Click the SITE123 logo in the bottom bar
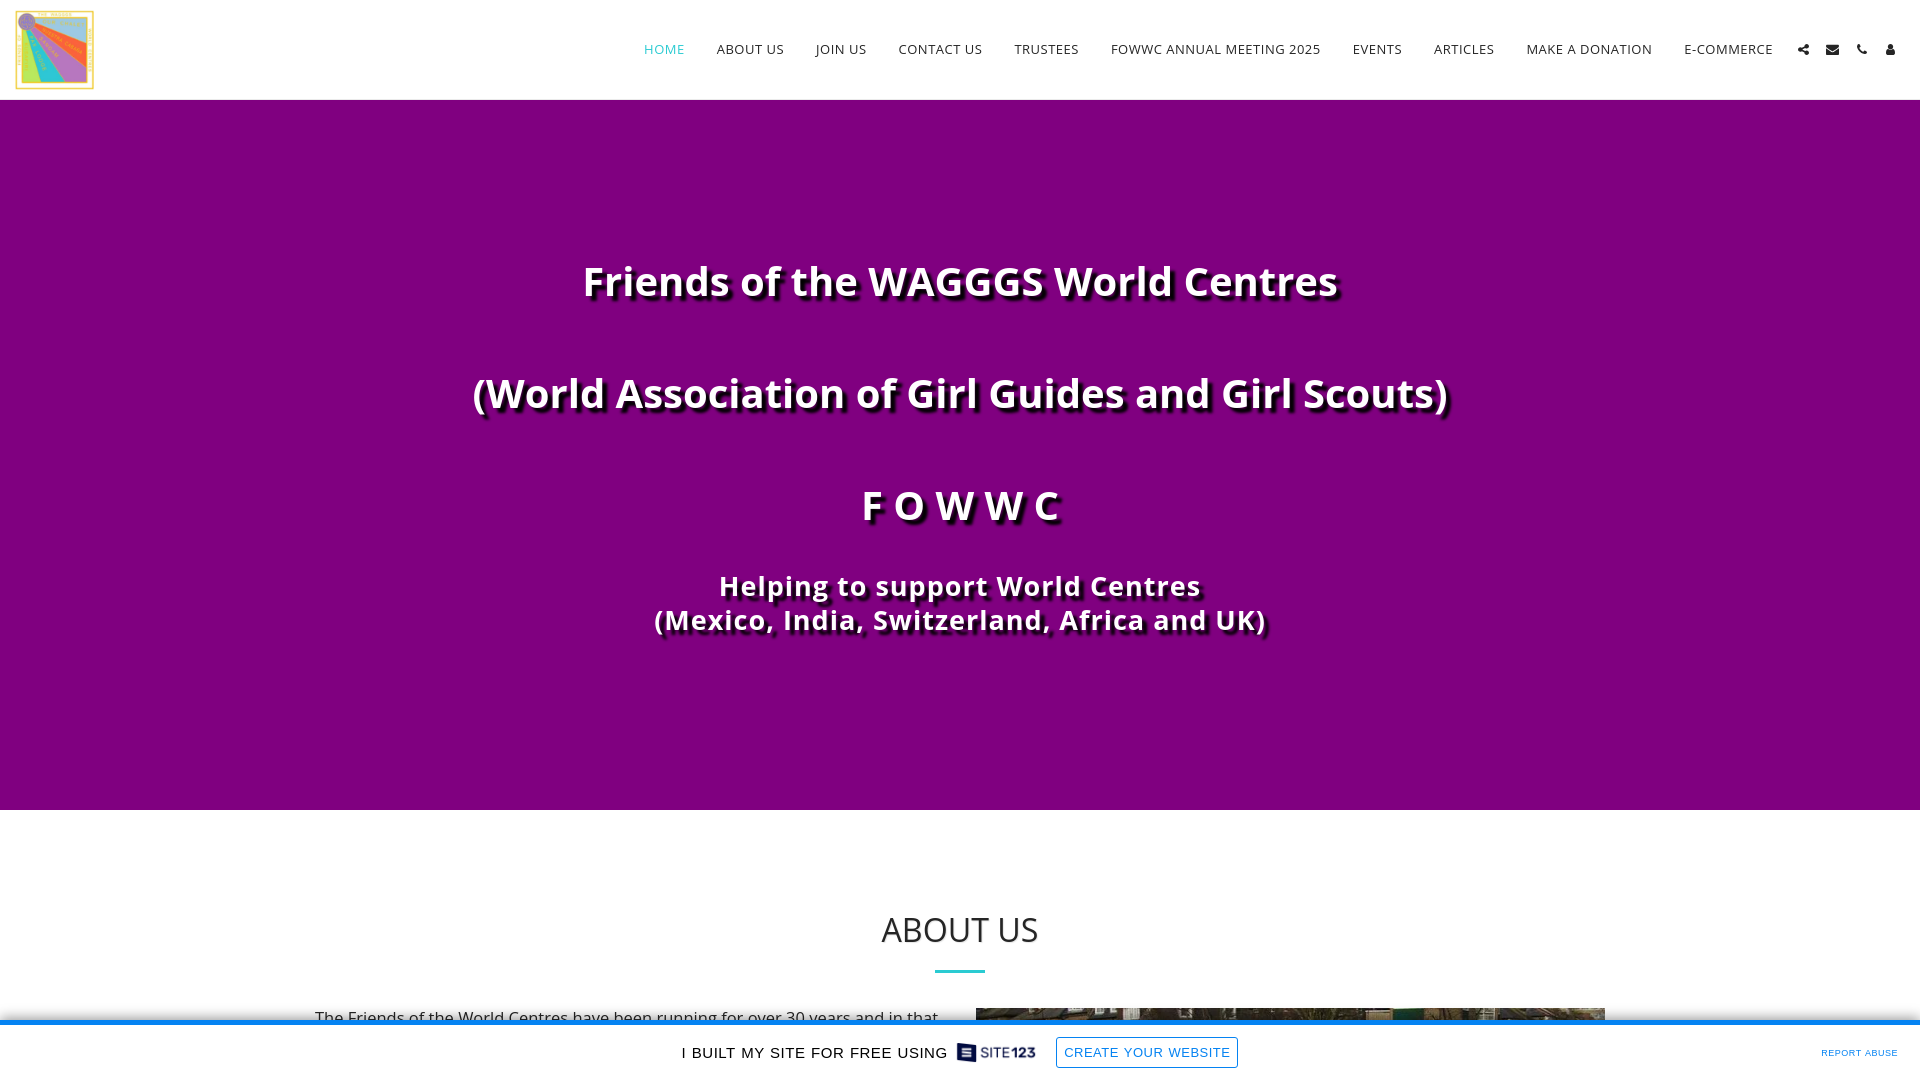The image size is (1920, 1080). click(996, 1052)
